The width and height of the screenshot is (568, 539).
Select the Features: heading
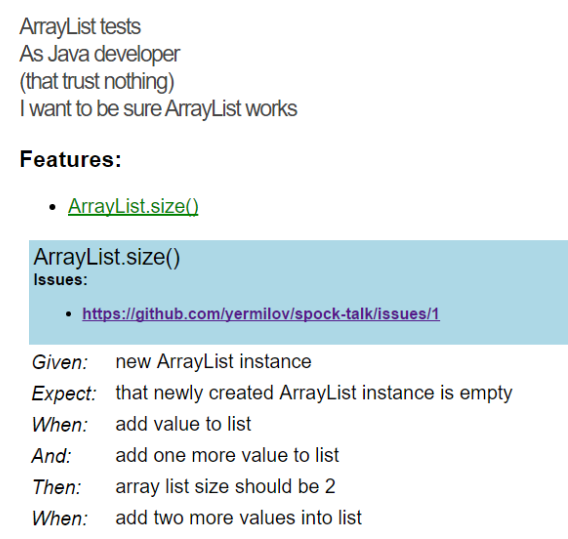pos(70,159)
